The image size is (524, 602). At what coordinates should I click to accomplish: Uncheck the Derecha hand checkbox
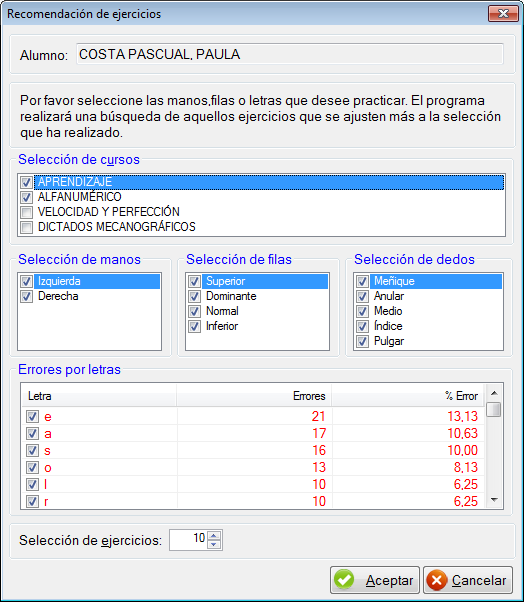(26, 296)
